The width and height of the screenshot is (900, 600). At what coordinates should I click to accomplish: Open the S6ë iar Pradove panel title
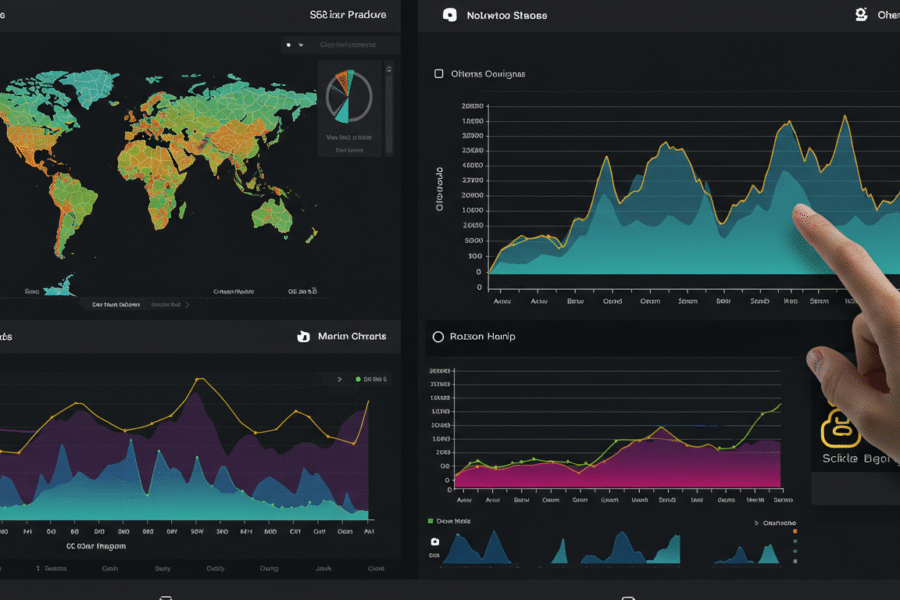348,15
